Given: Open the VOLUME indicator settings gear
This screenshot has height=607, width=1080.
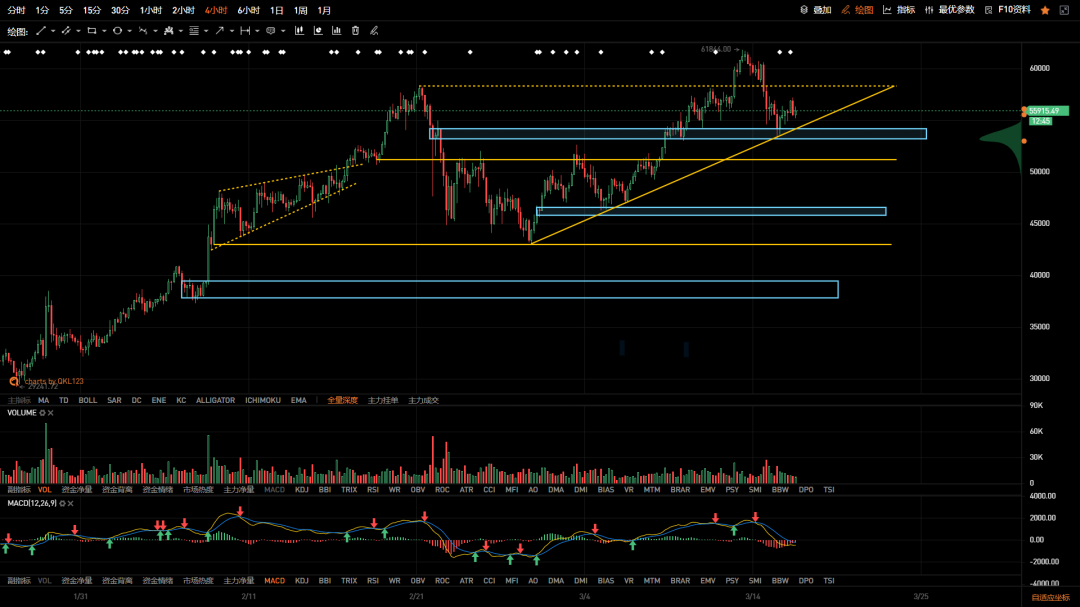Looking at the screenshot, I should [x=43, y=413].
